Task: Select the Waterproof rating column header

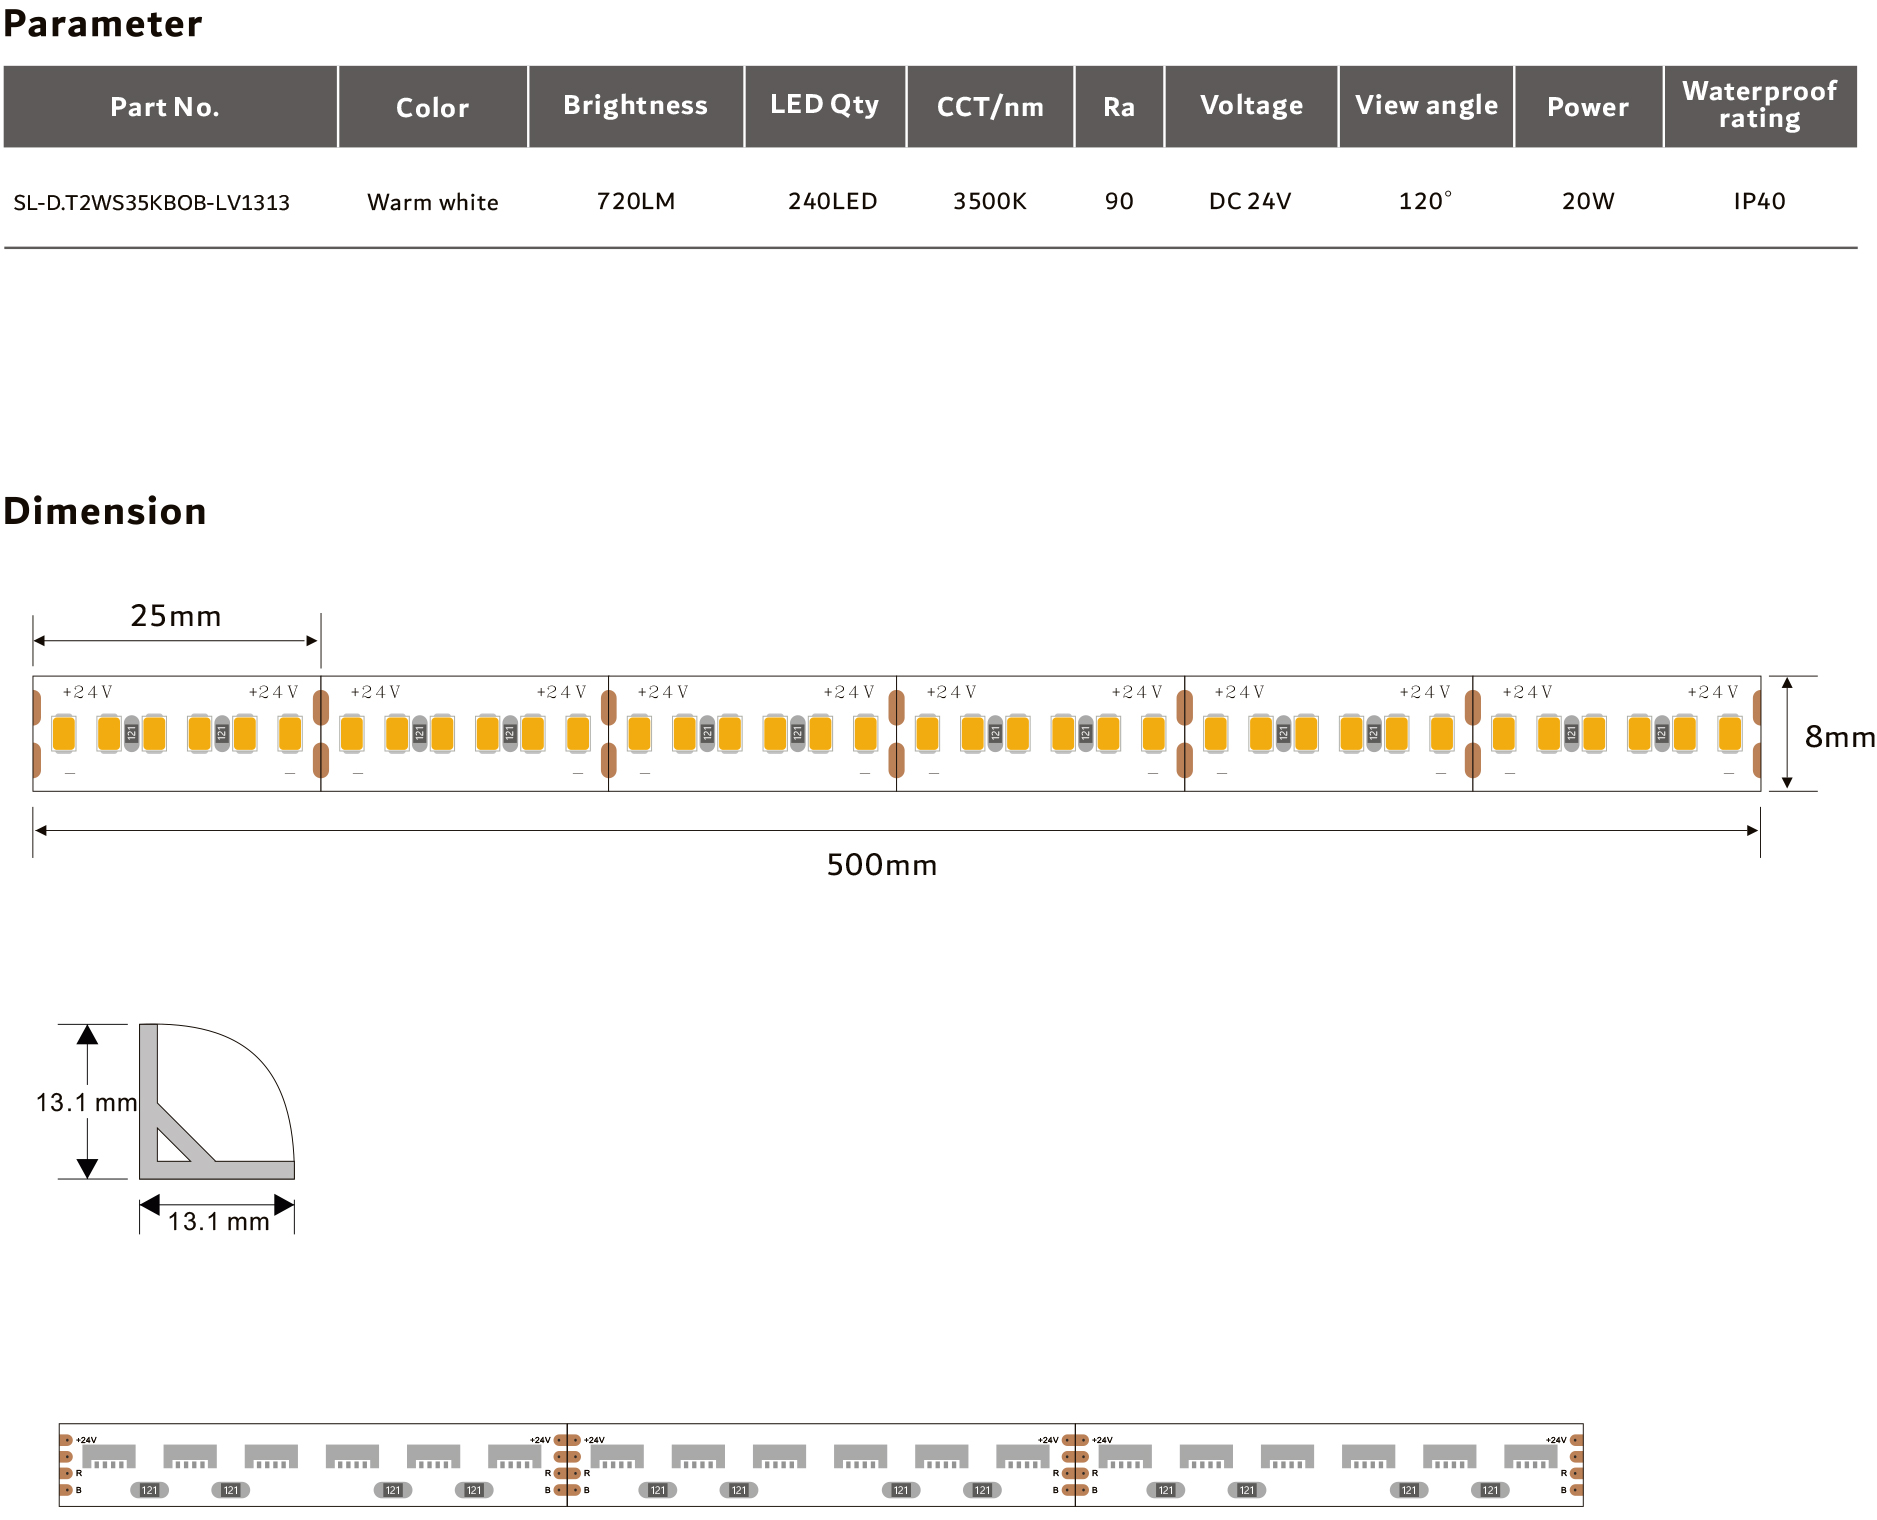Action: (x=1759, y=105)
